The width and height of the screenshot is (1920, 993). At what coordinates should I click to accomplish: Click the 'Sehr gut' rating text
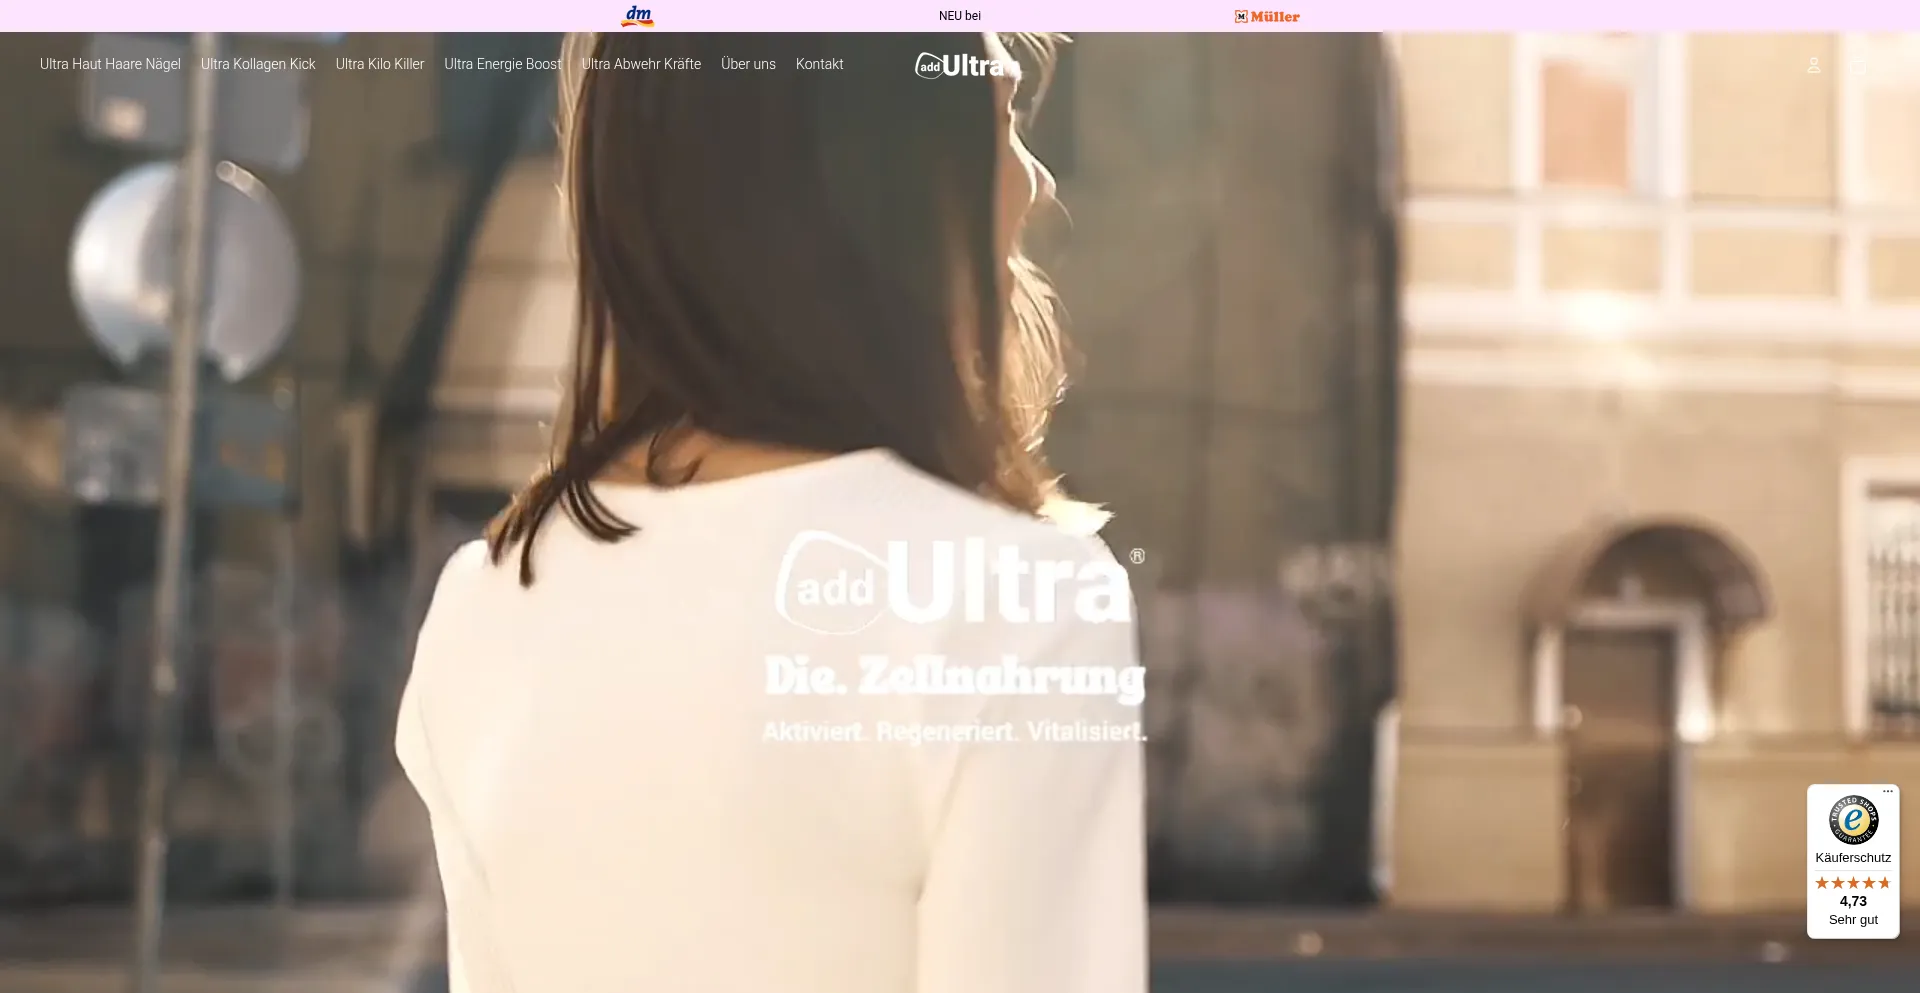[1853, 920]
